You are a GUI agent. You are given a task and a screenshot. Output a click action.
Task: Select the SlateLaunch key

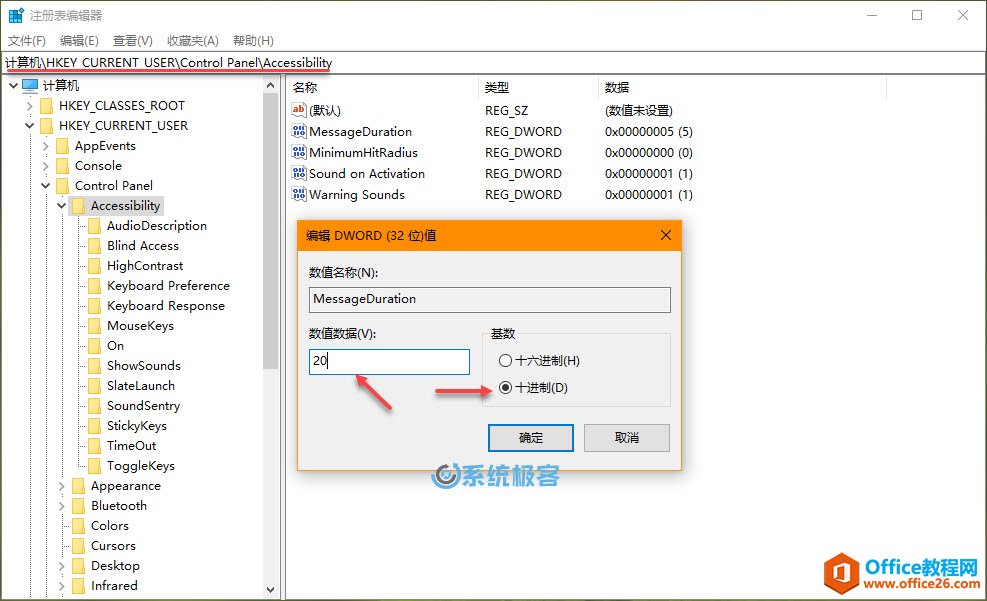[x=141, y=386]
